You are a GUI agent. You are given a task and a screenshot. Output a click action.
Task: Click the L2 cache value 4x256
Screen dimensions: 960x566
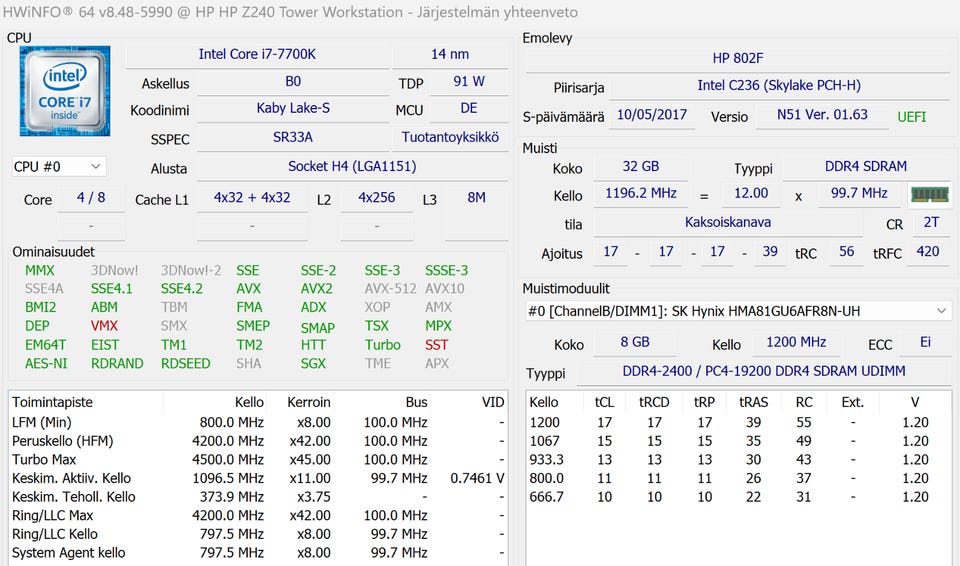point(377,198)
